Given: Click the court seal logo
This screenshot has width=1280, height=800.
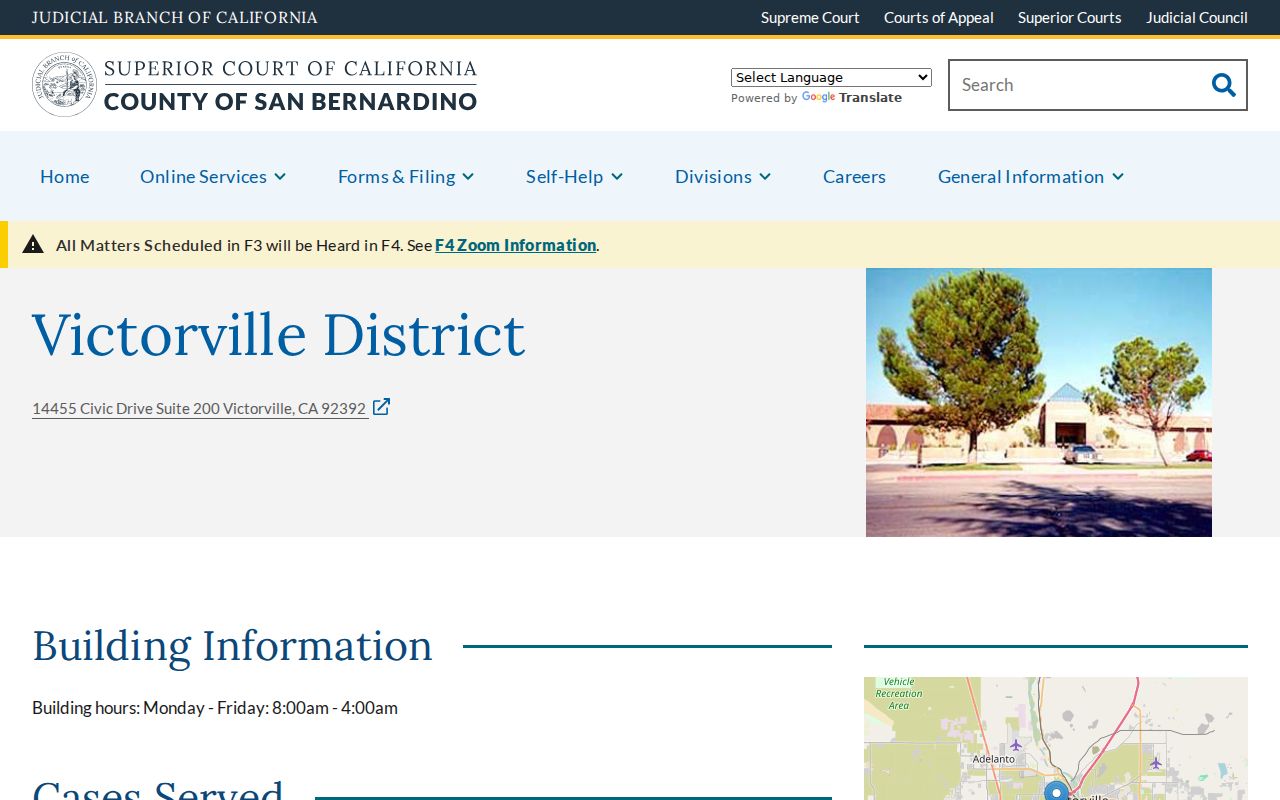Looking at the screenshot, I should point(65,85).
